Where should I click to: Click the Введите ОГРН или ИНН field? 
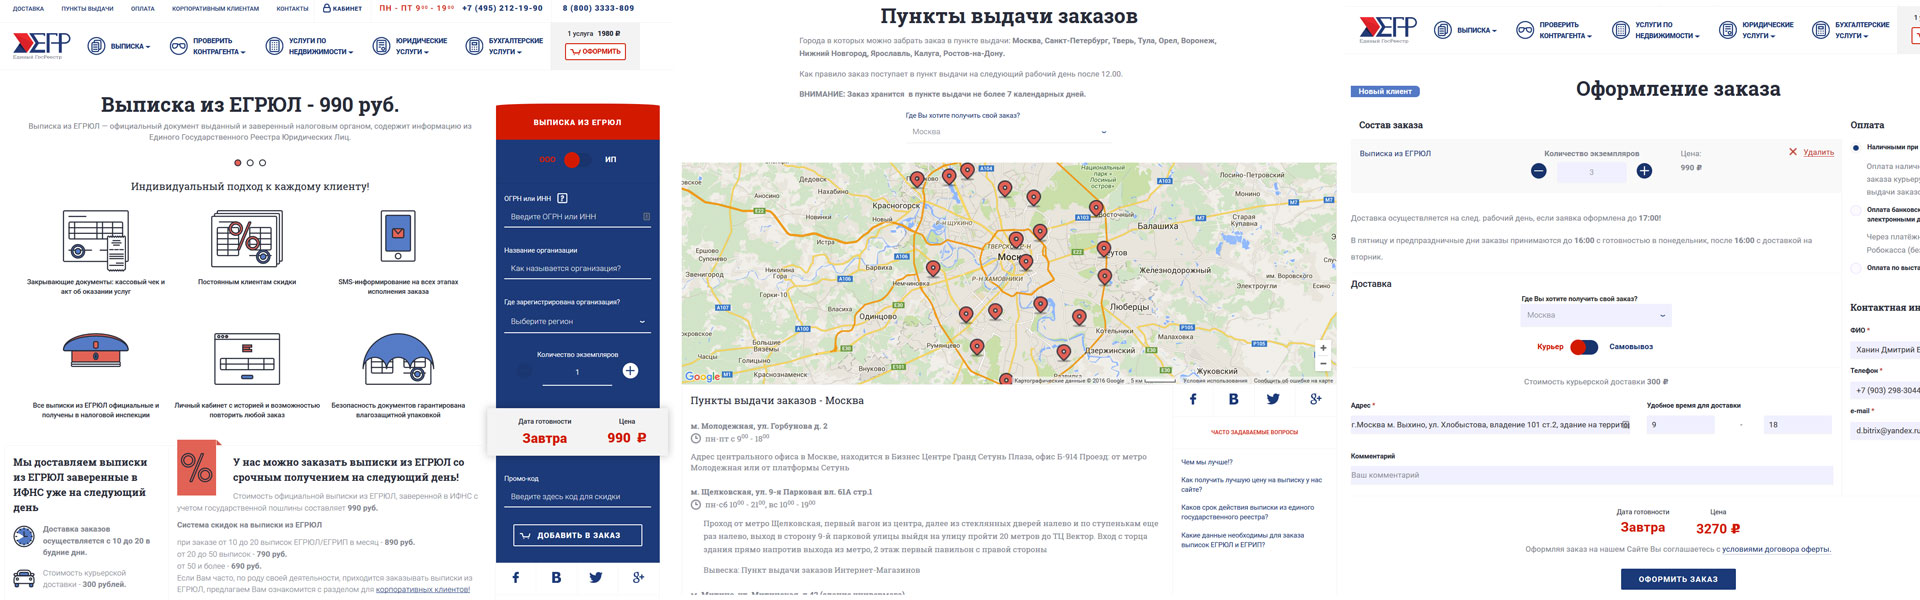(x=578, y=217)
